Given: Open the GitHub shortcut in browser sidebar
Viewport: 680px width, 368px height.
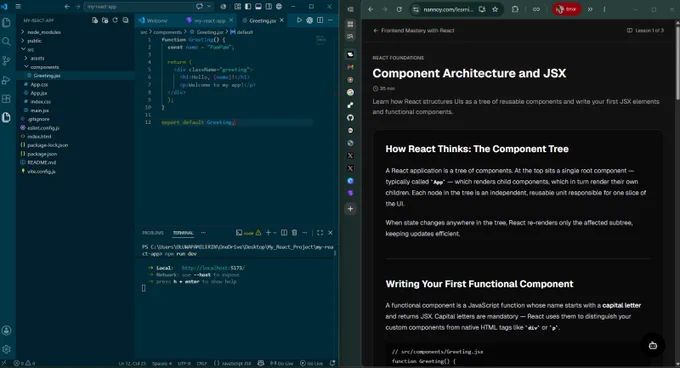Looking at the screenshot, I should [350, 117].
